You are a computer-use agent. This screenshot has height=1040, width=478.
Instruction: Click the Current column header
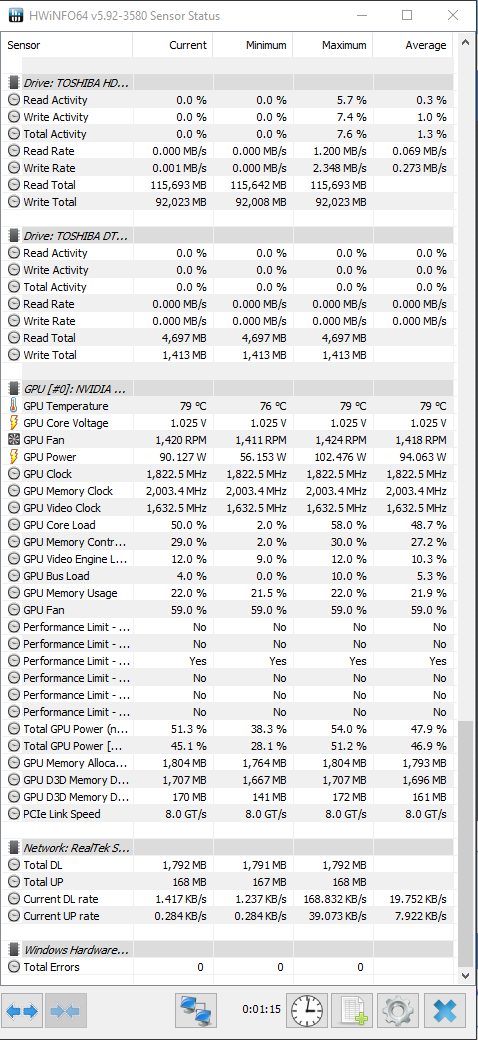(172, 45)
